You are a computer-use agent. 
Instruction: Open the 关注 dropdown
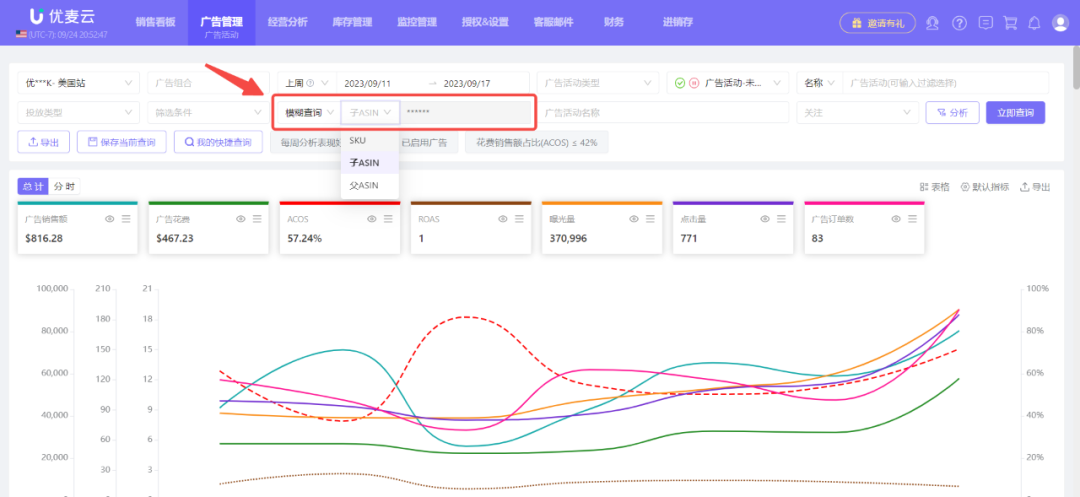(857, 113)
